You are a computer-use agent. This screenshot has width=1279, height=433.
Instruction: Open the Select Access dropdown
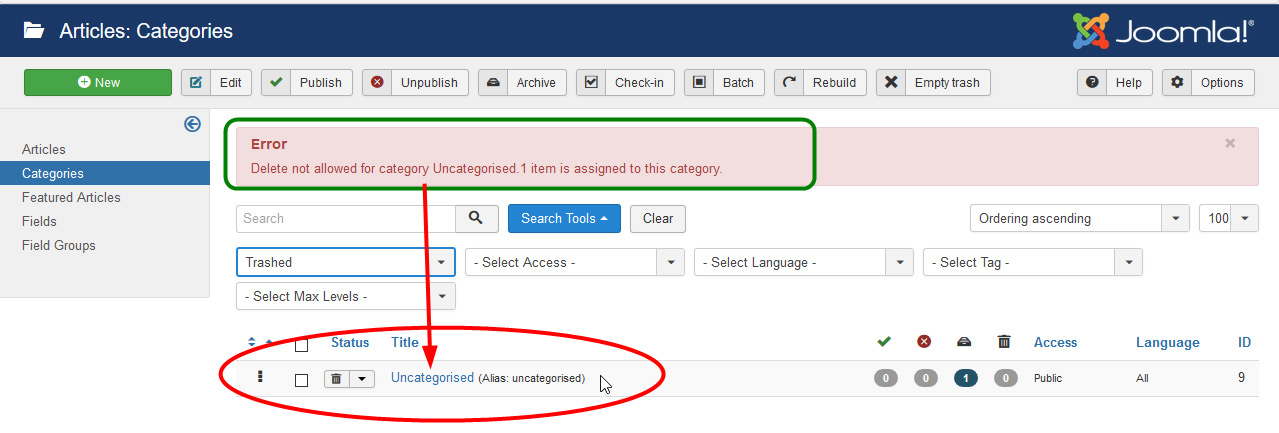(x=575, y=262)
